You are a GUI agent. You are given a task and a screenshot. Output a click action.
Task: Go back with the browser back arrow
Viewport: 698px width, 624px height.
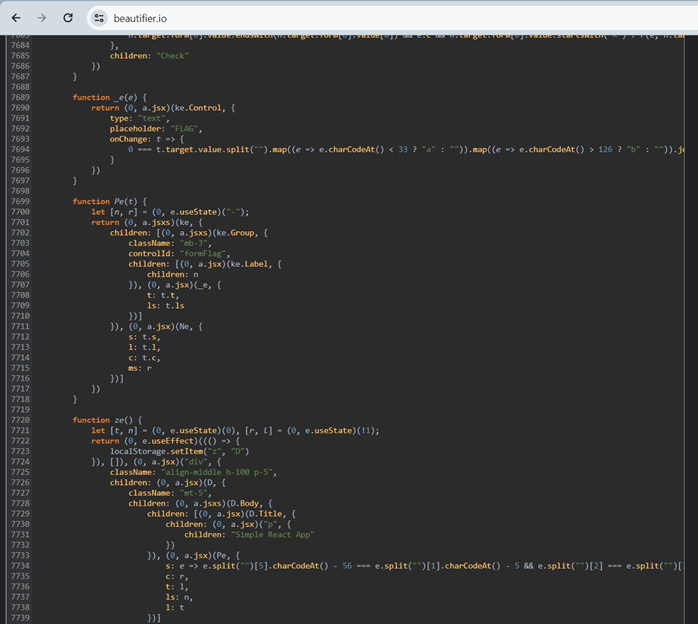[x=16, y=18]
